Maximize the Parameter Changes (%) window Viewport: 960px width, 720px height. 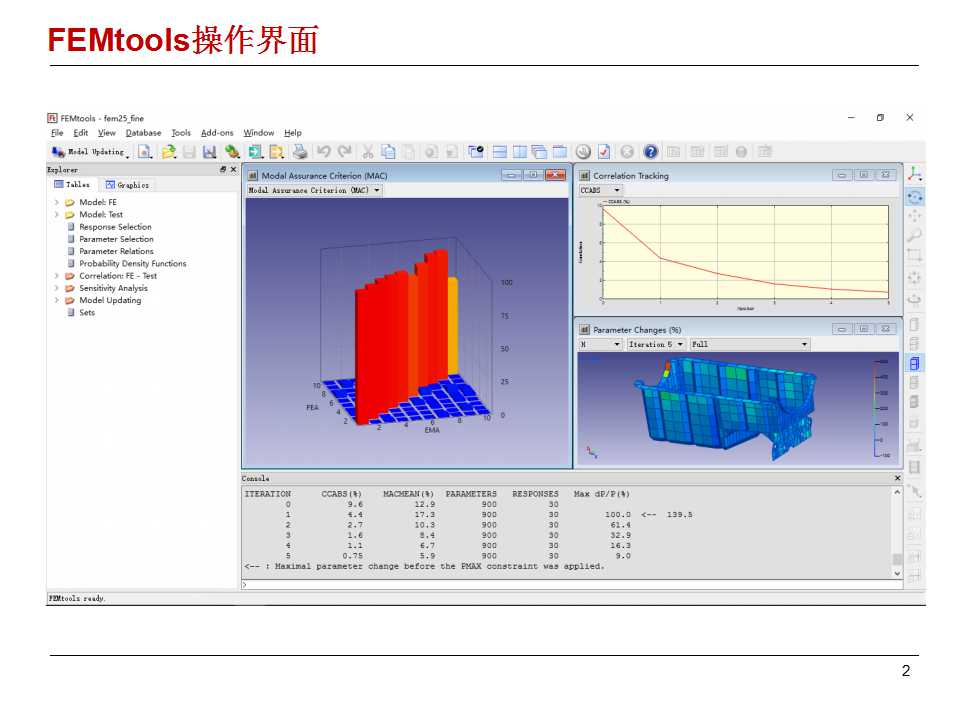click(x=864, y=329)
